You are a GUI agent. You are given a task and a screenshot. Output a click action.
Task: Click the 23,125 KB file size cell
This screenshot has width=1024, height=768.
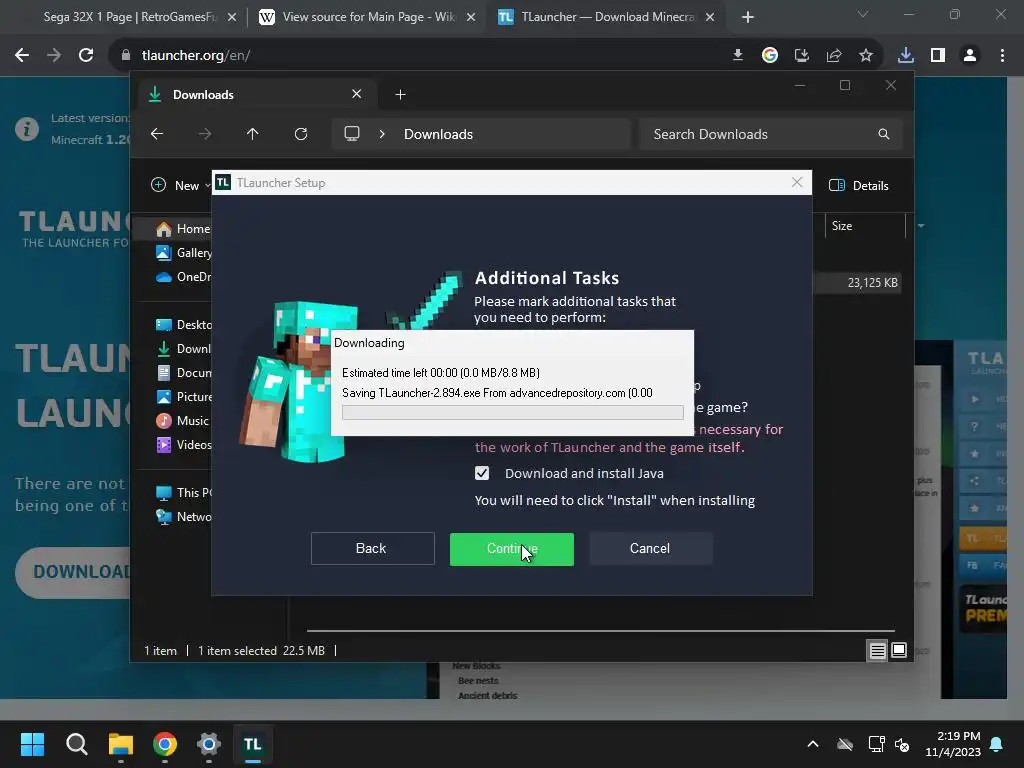(872, 283)
